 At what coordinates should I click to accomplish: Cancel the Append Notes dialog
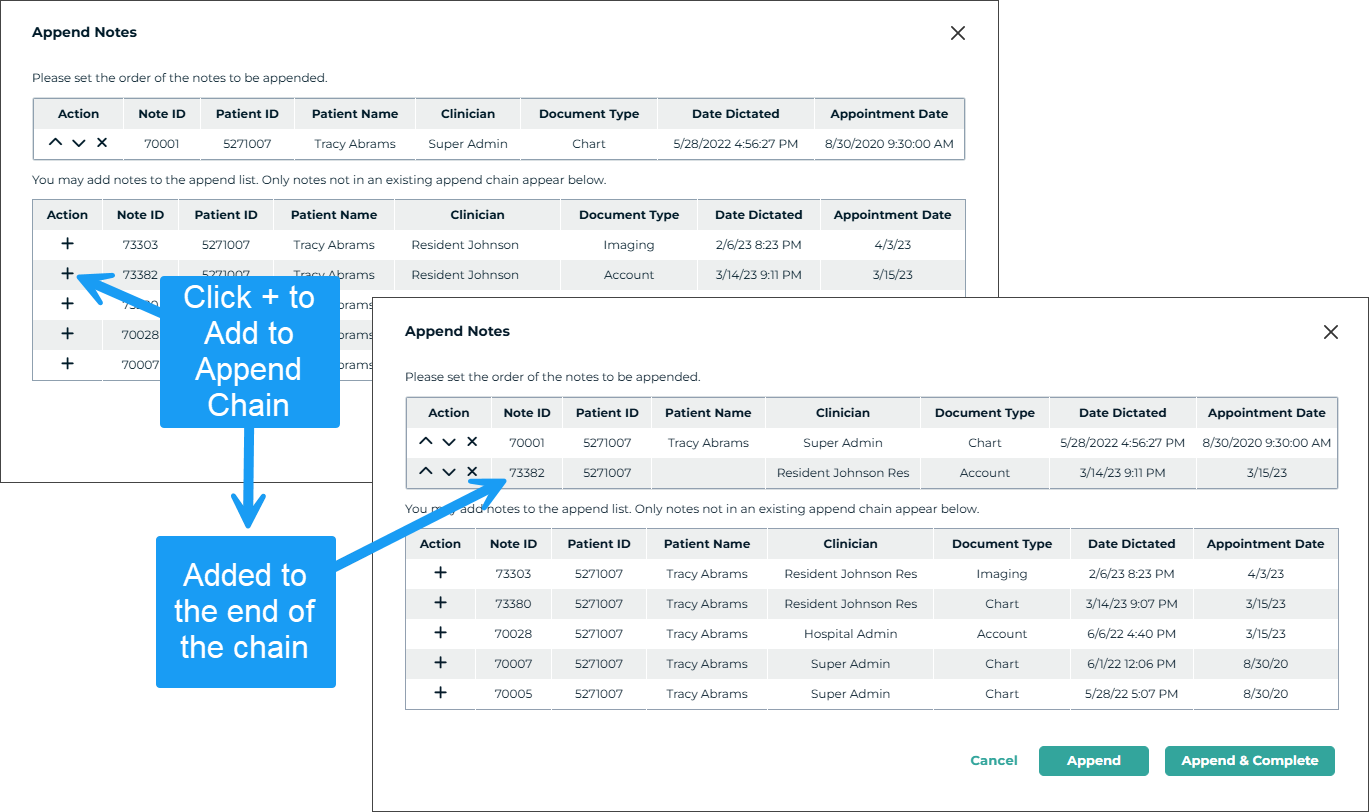point(994,761)
